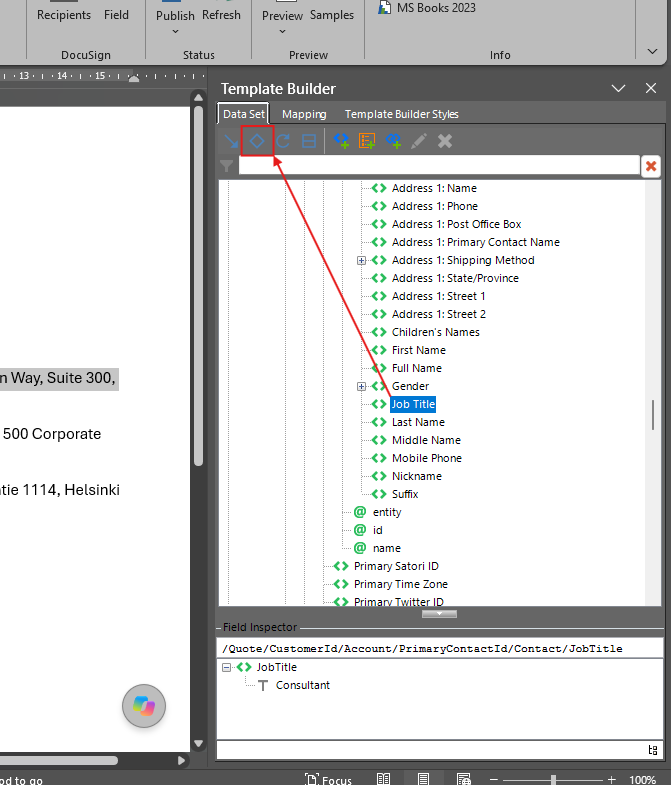
Task: Select the Job Title tree item
Action: click(x=413, y=404)
